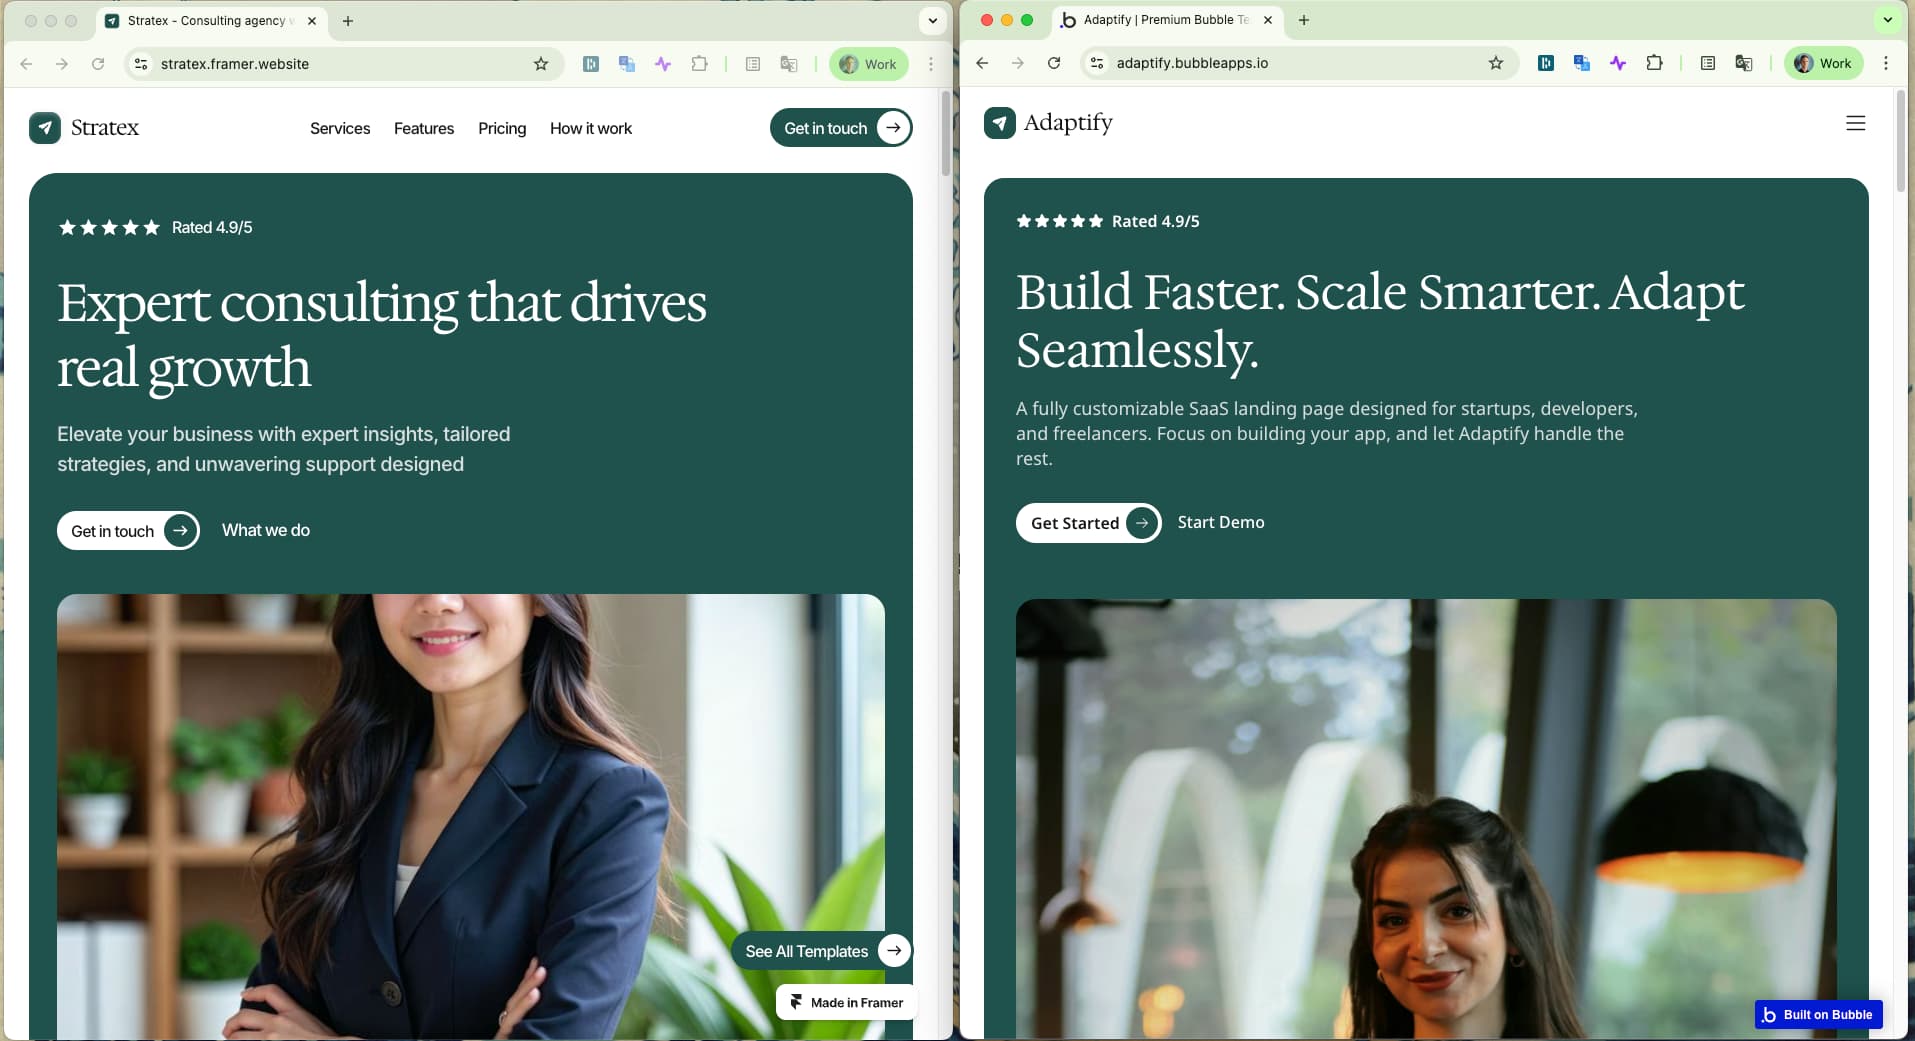View site information for adaptify.bubbleapps.io

(1097, 63)
